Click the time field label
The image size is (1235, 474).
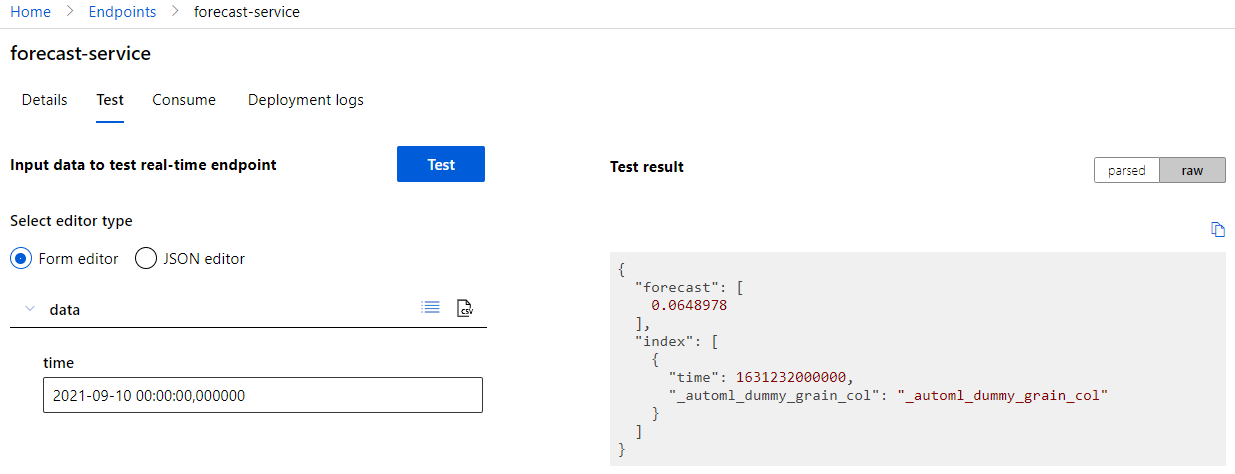59,363
